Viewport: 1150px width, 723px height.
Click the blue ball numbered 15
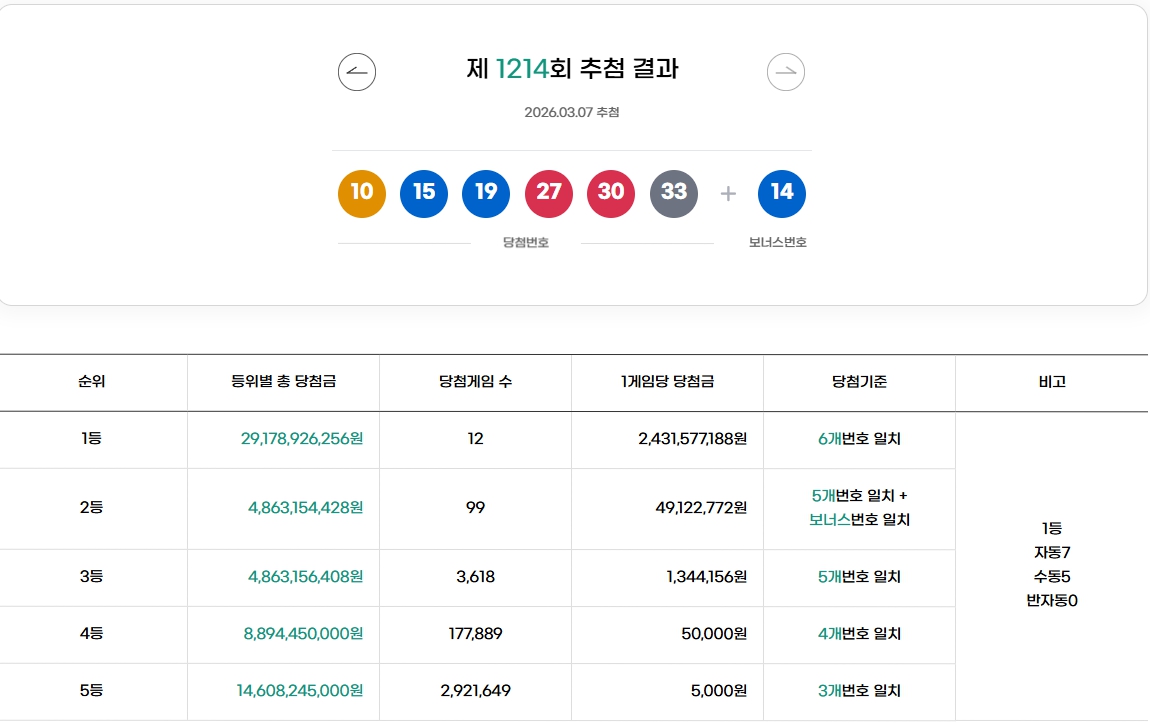tap(424, 193)
